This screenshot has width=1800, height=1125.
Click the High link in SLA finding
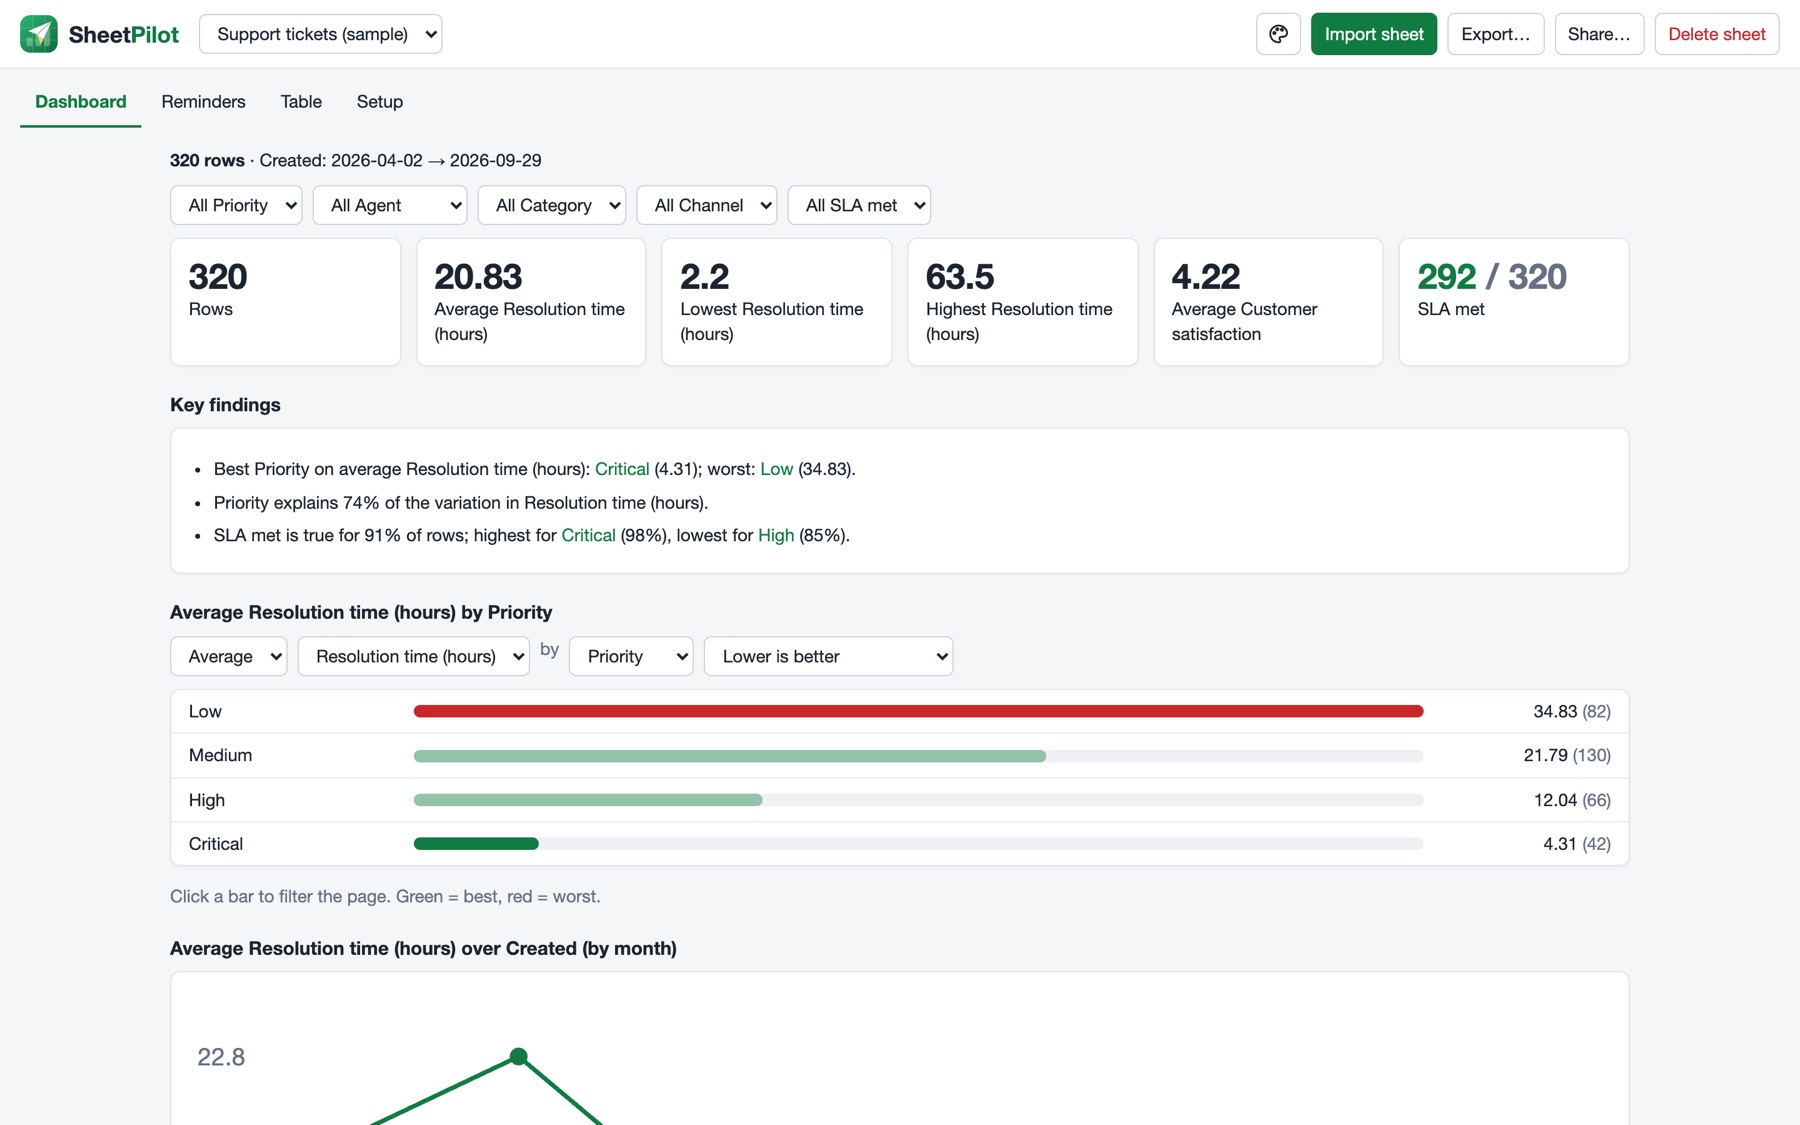tap(776, 535)
